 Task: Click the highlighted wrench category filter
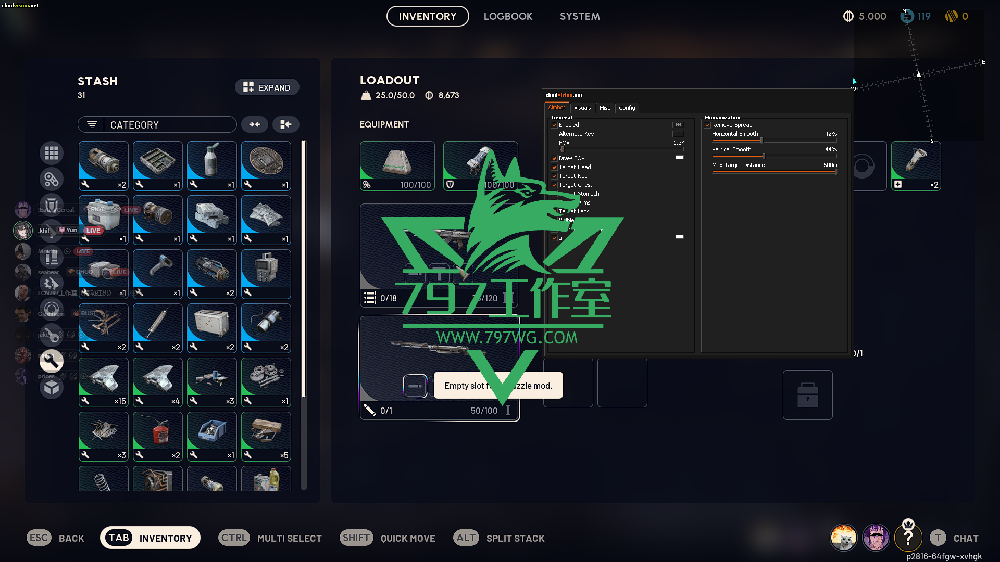(x=51, y=360)
